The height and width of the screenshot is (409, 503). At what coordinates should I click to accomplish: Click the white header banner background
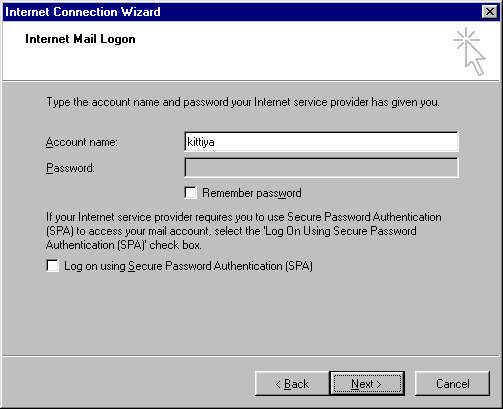pos(267,60)
